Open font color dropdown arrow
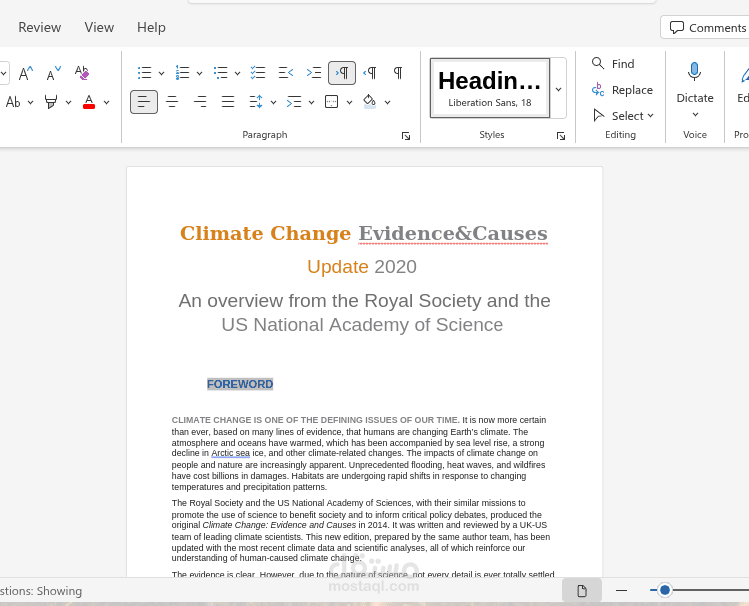 (x=107, y=103)
